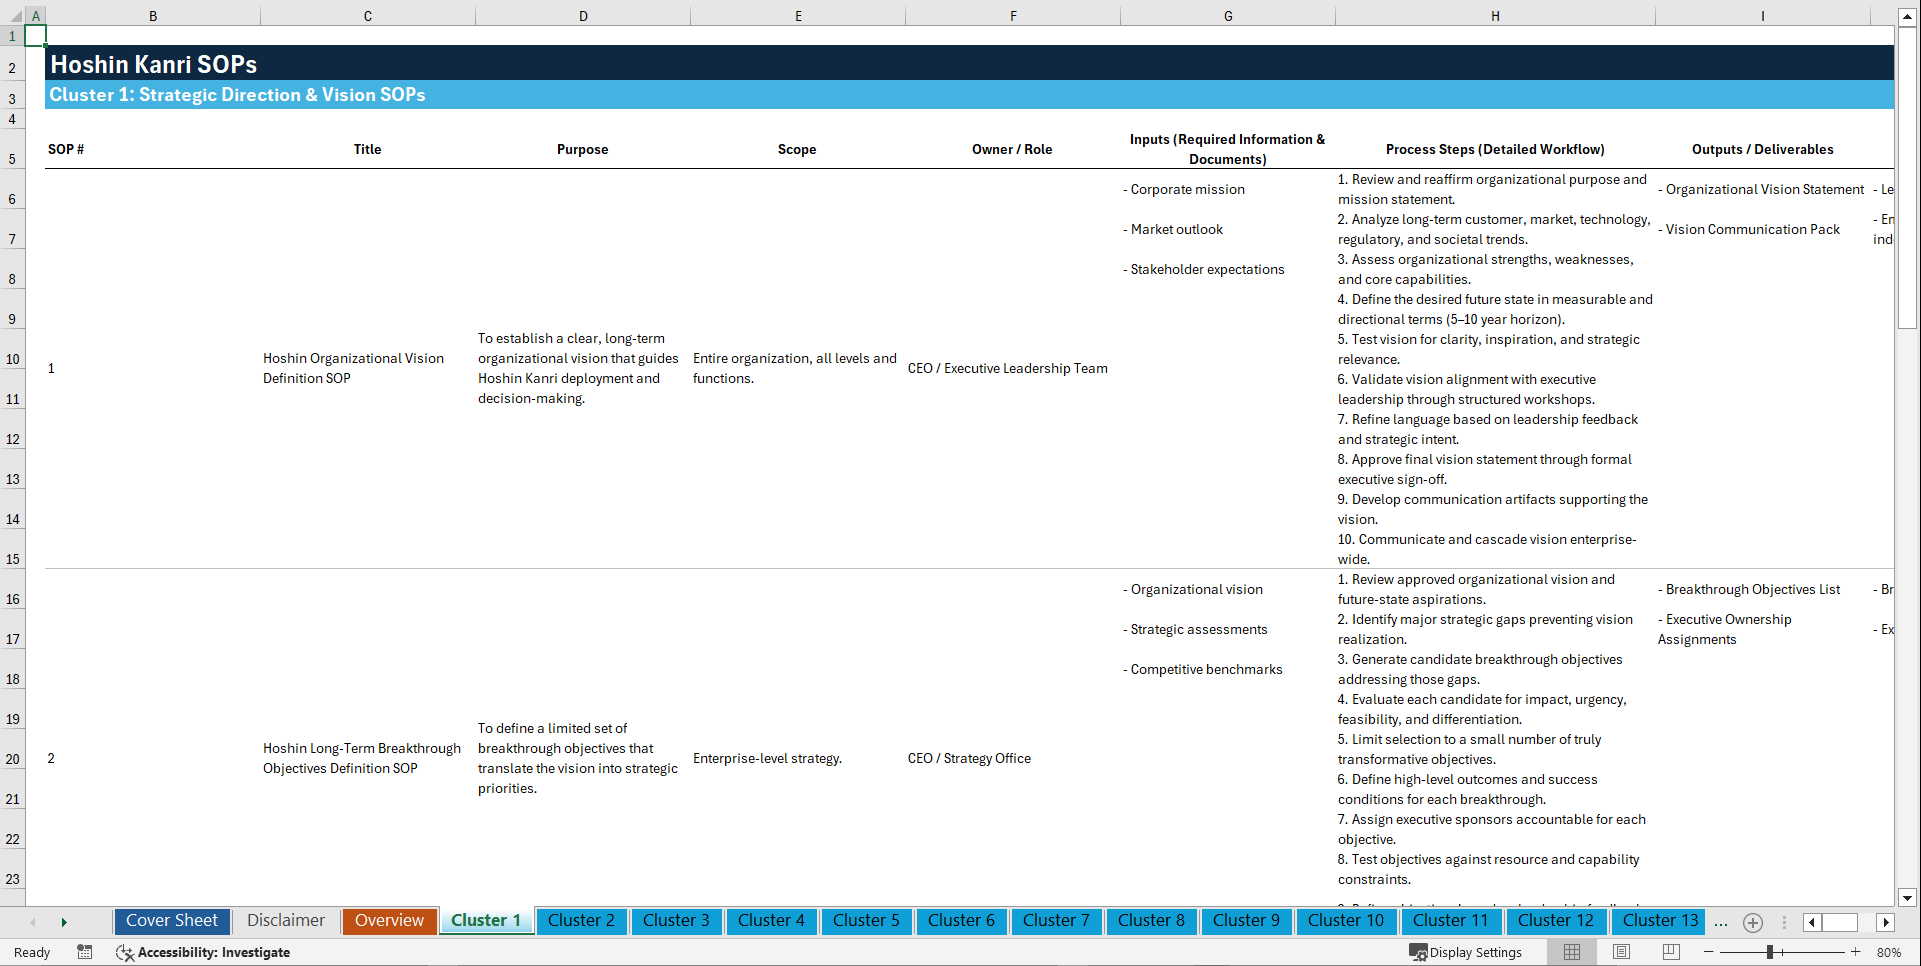Open the Disclaimer sheet tab

285,921
